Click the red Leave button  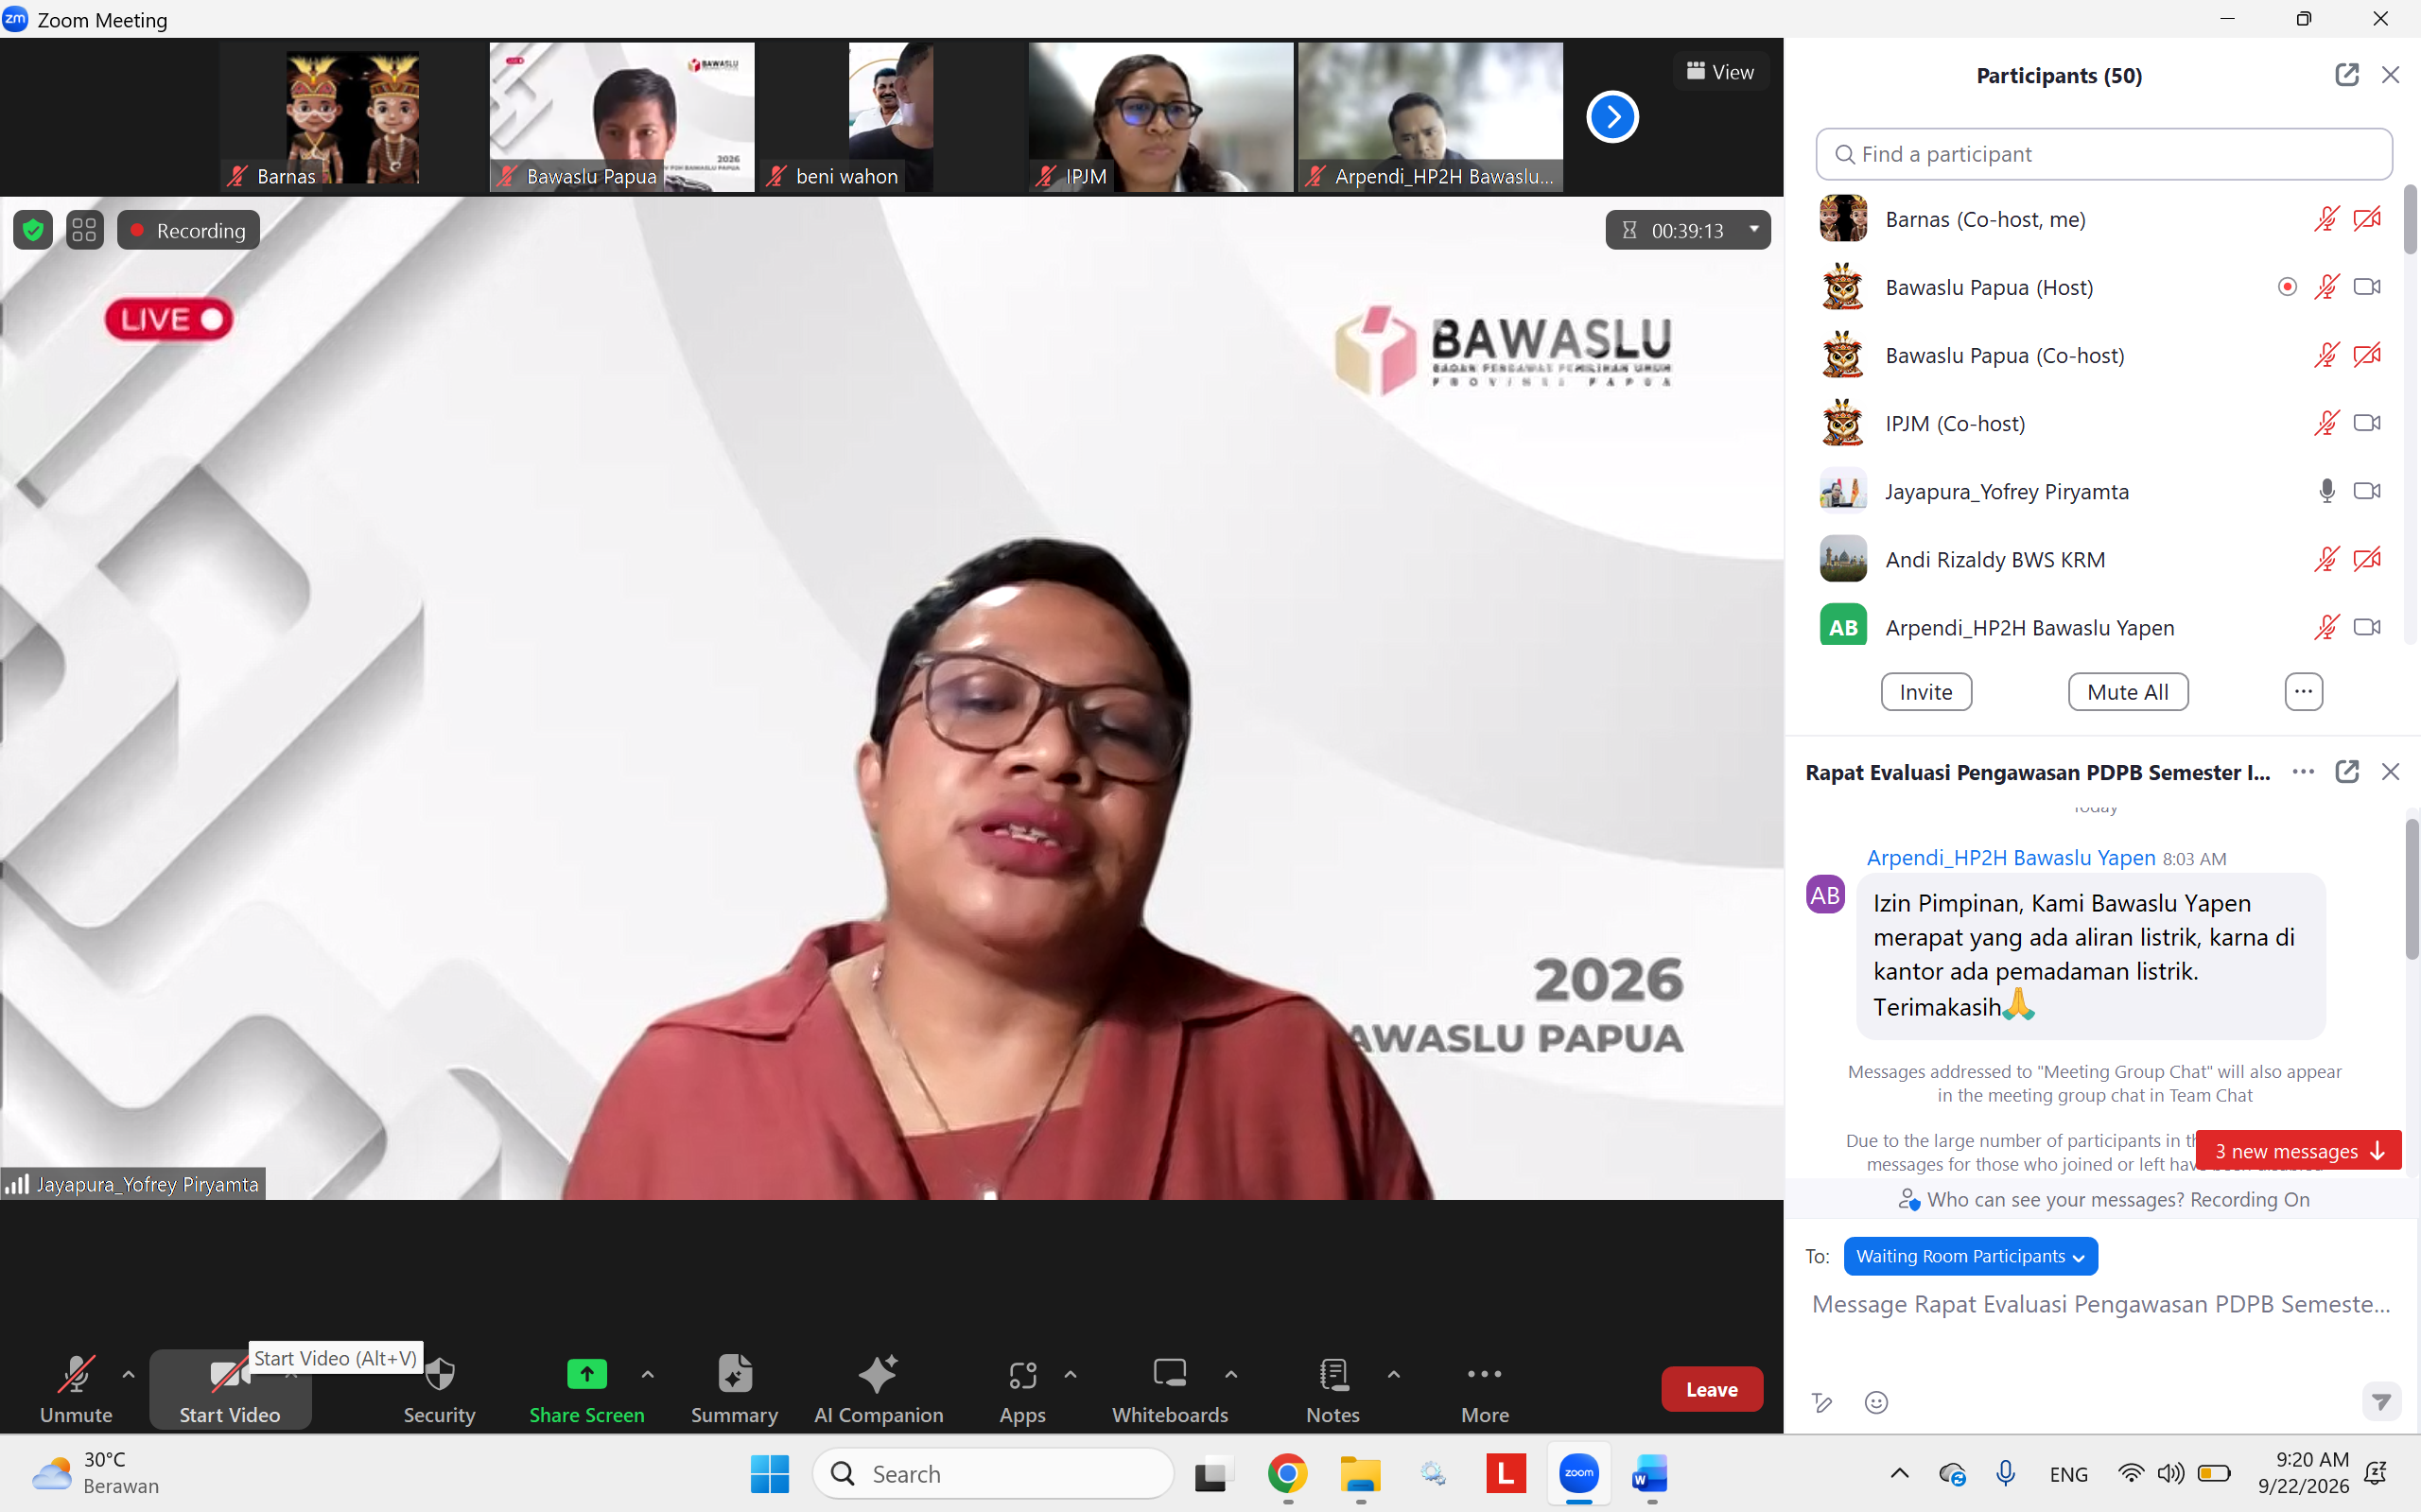pyautogui.click(x=1711, y=1389)
